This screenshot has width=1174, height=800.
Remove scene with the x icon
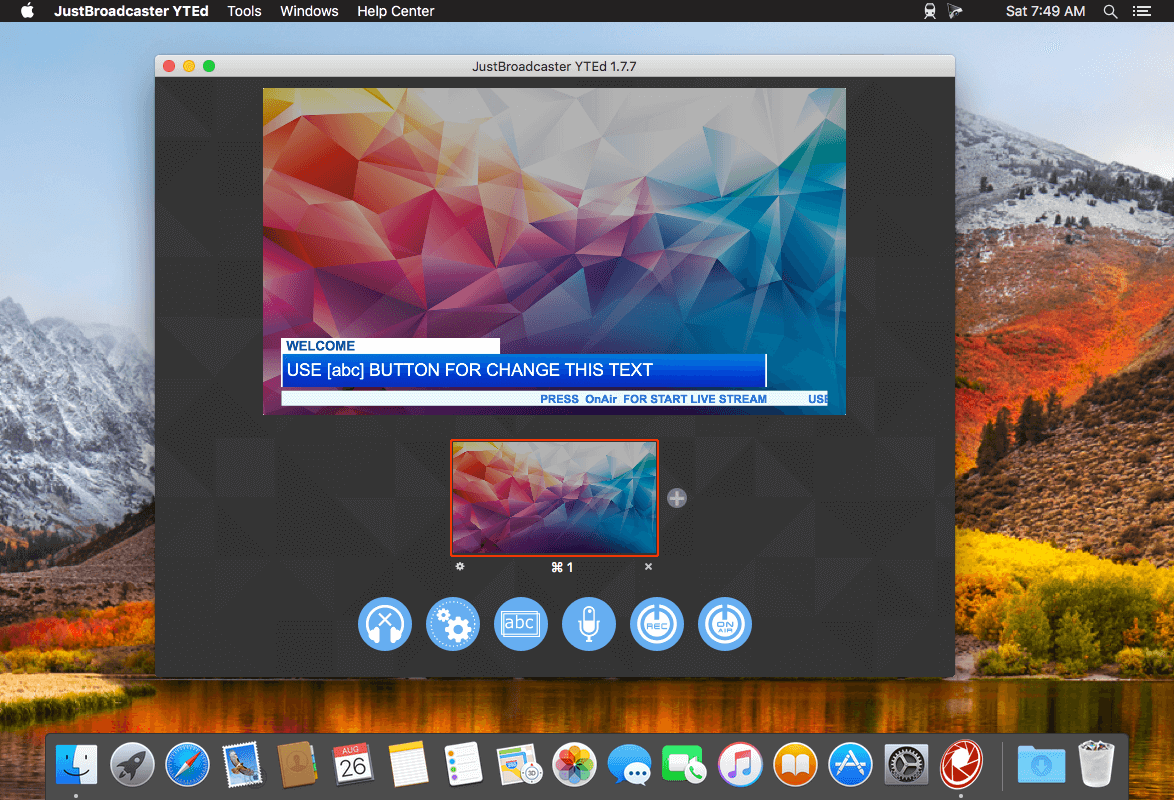[648, 567]
